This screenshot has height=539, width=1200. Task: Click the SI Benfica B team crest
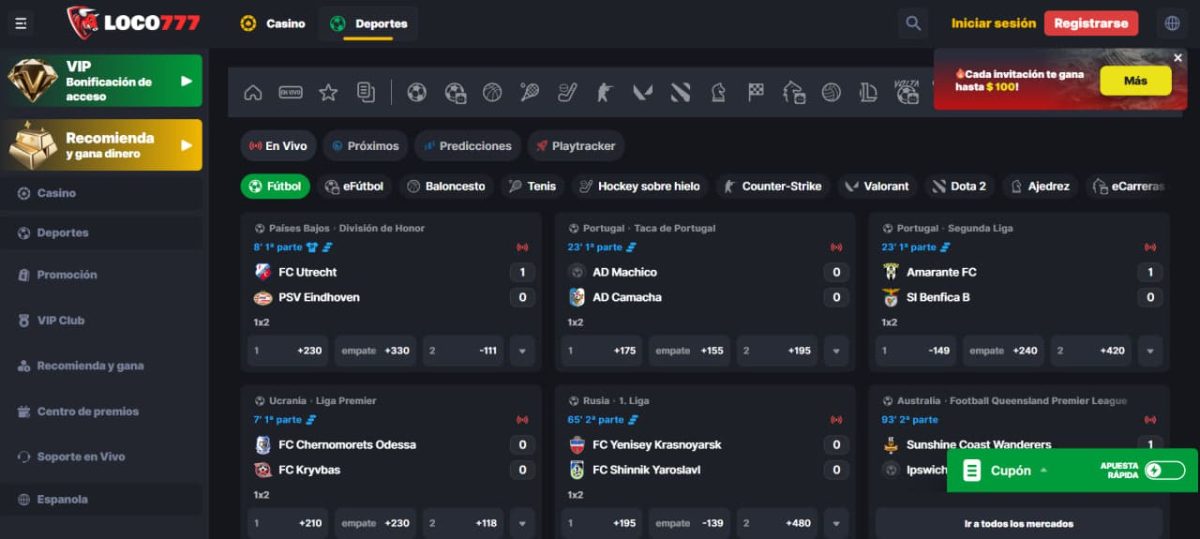[x=891, y=297]
